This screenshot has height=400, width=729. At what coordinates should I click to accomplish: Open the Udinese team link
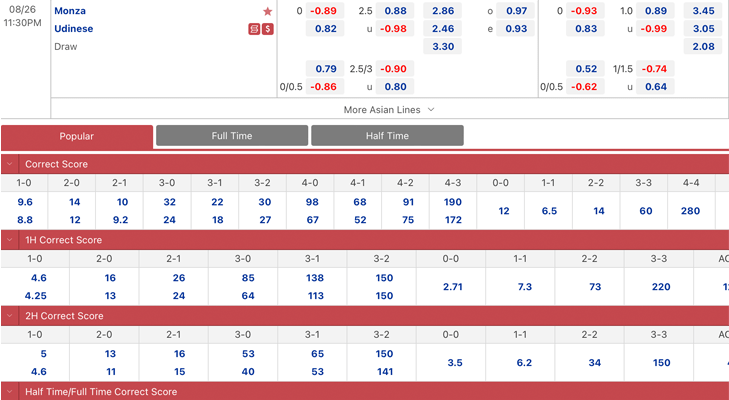(x=73, y=29)
